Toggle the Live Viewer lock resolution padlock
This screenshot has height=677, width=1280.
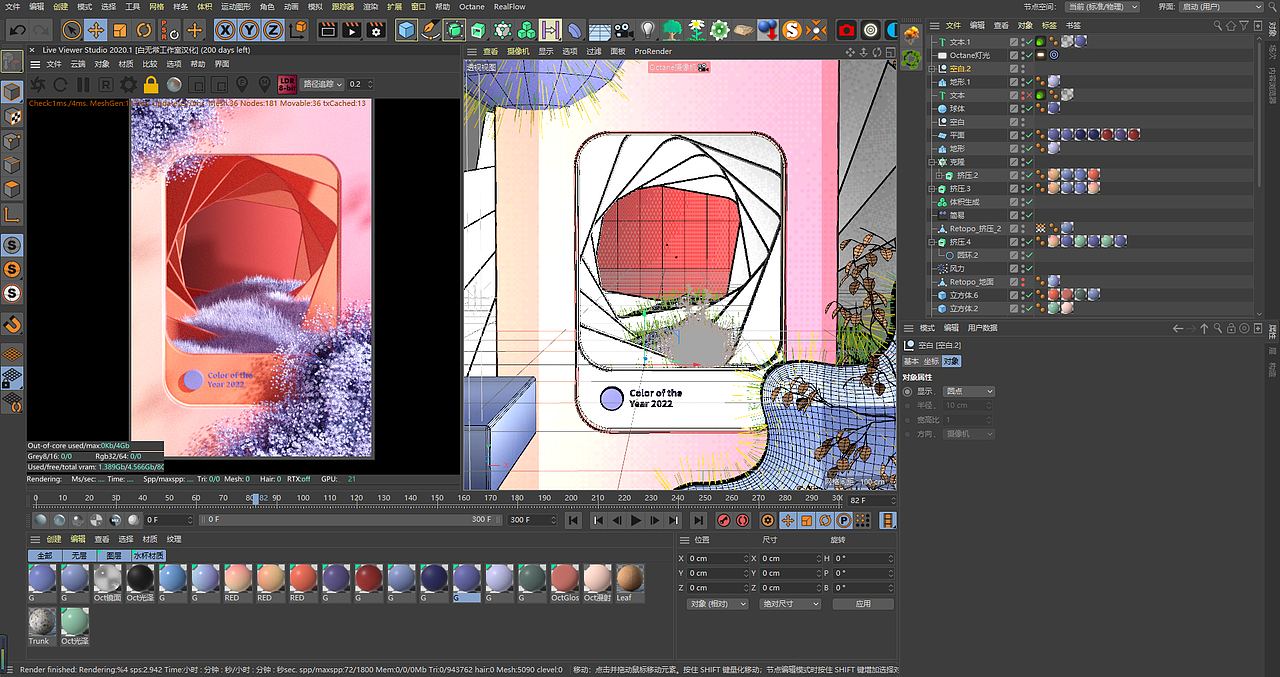tap(152, 85)
